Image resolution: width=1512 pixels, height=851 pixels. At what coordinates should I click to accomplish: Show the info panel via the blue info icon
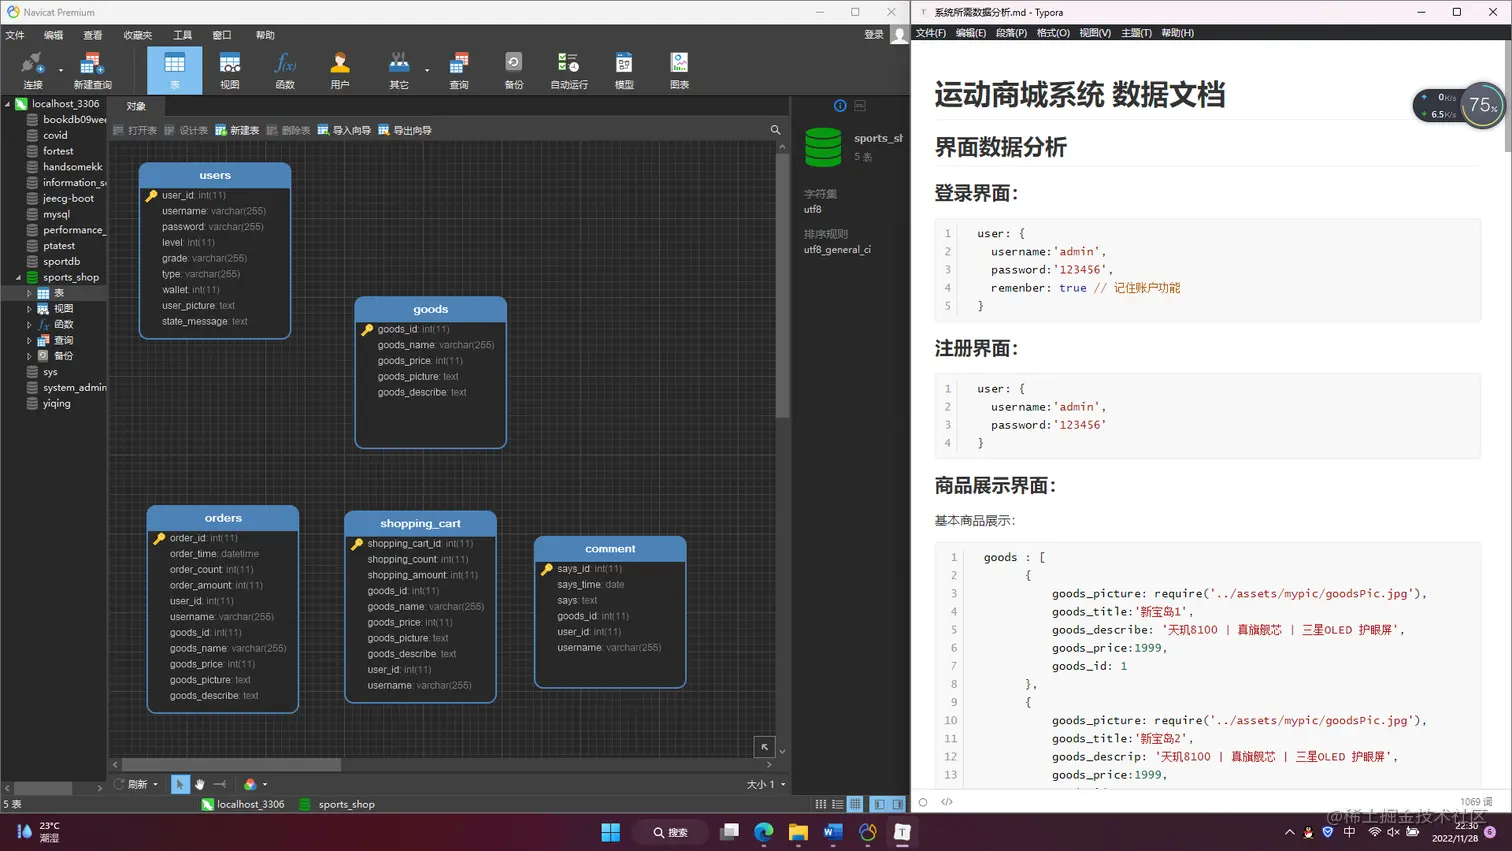[x=840, y=105]
